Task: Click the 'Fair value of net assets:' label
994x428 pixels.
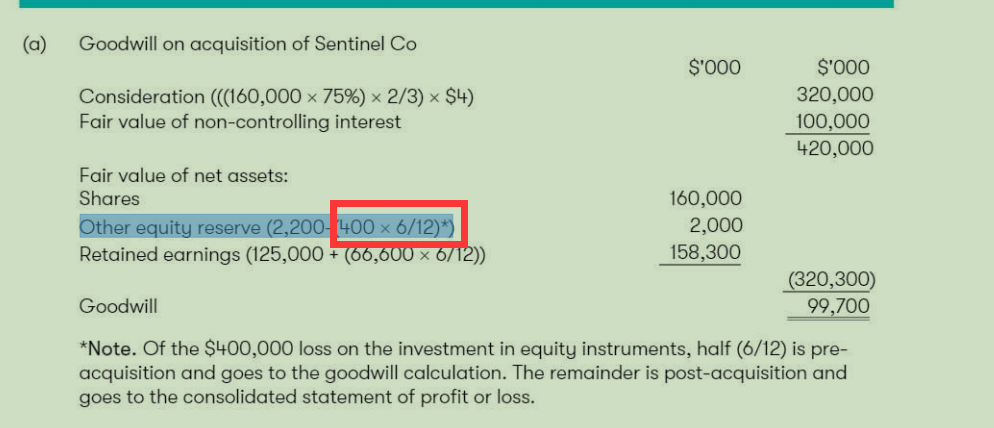Action: [x=184, y=175]
